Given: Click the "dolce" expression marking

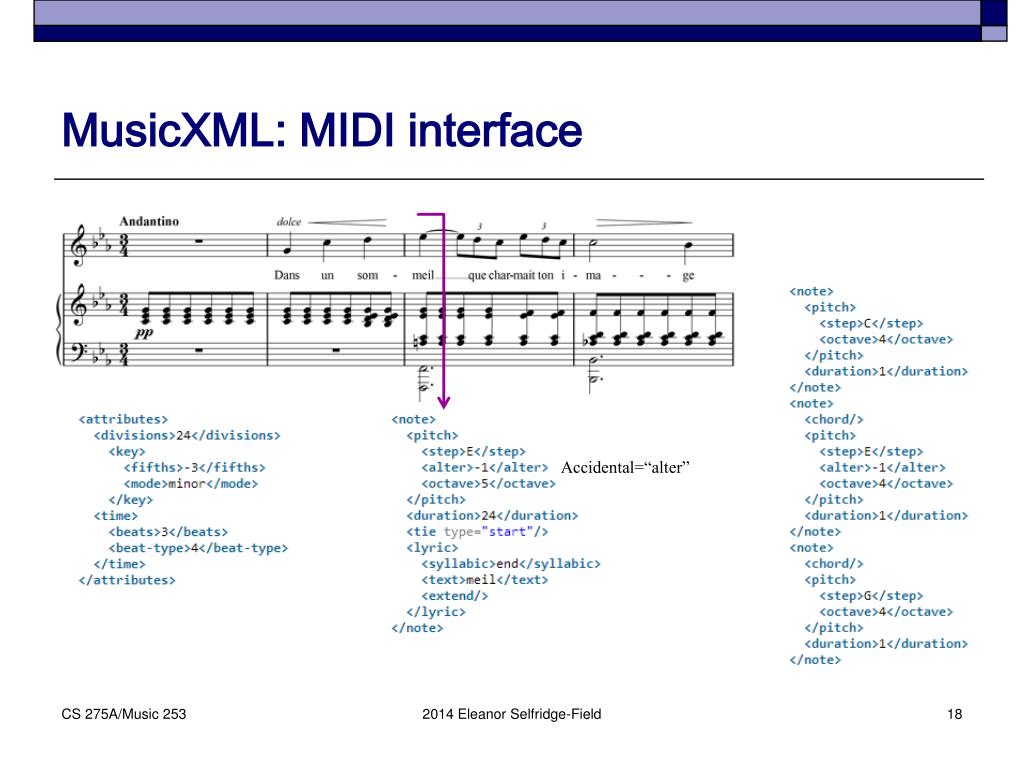Looking at the screenshot, I should [x=289, y=222].
